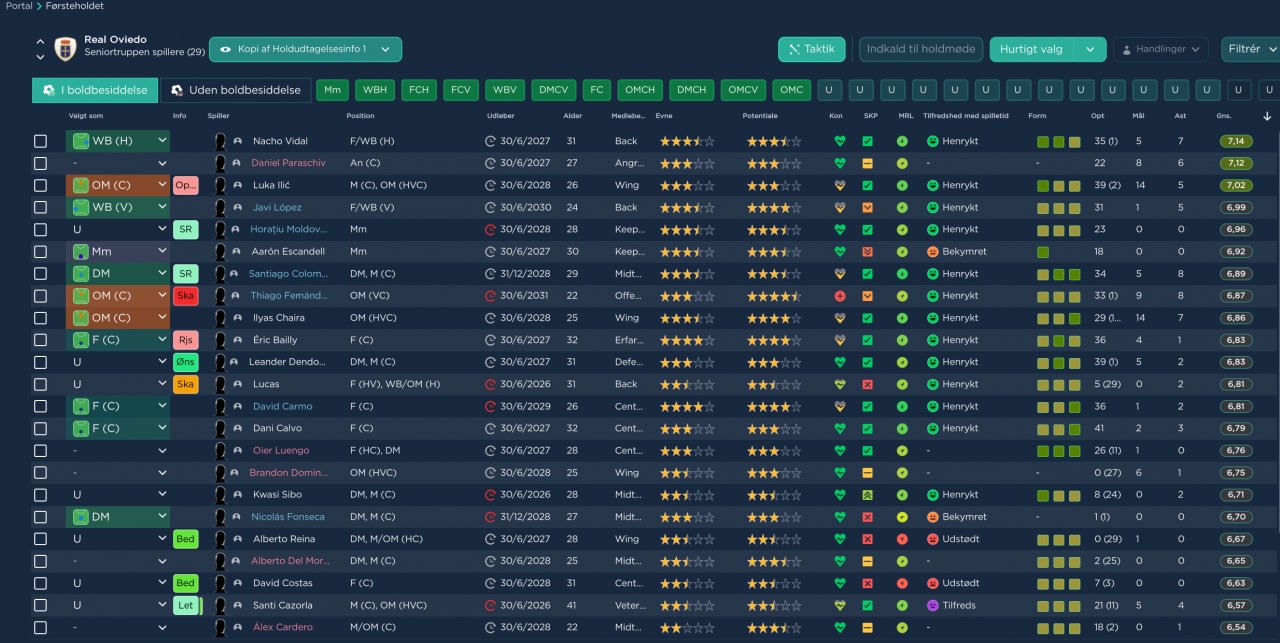Click the Rjs status badge for Éric Bailly
This screenshot has height=643, width=1280.
pos(185,340)
